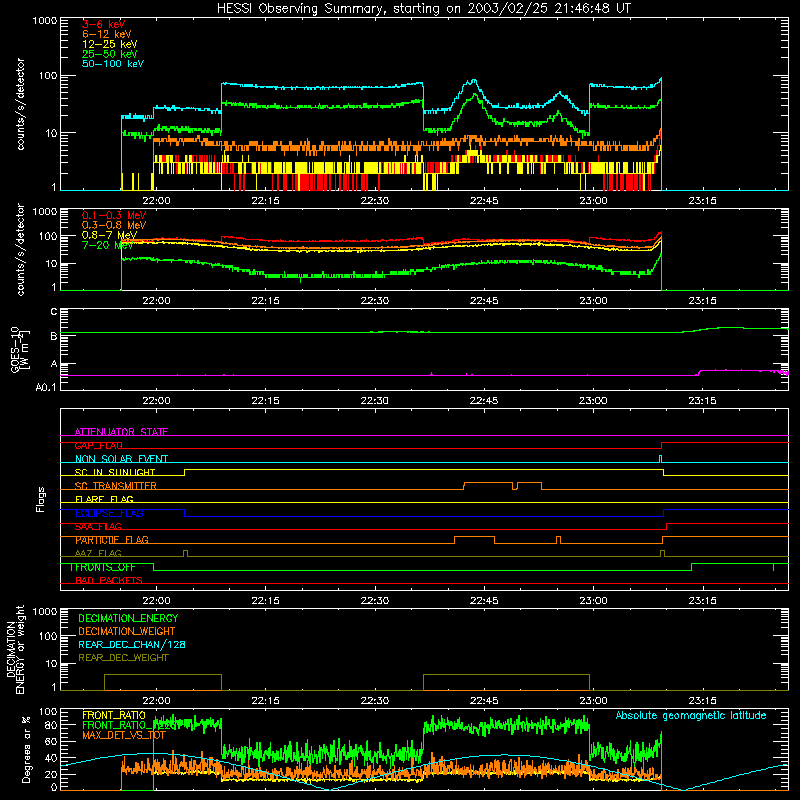The image size is (800, 800).
Task: Select the SC_TRANSMITTER flag label
Action: [115, 486]
